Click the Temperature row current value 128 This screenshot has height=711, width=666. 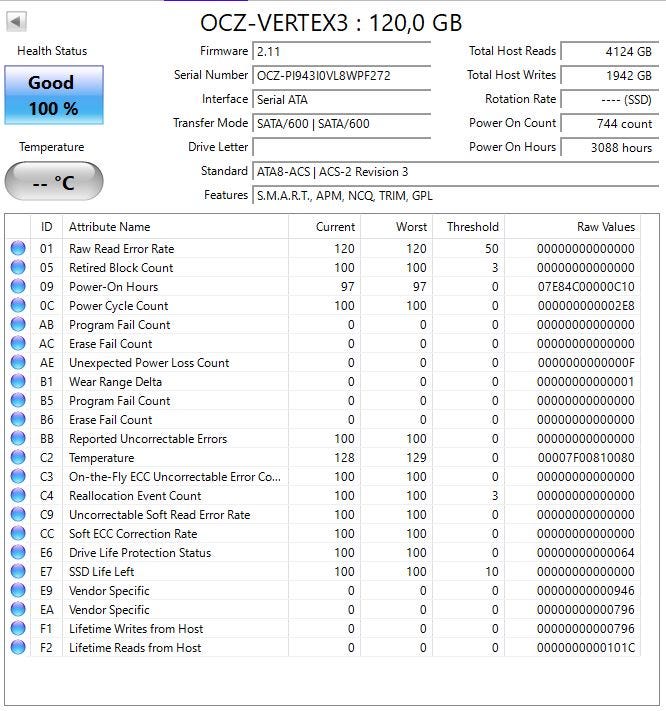(x=345, y=458)
